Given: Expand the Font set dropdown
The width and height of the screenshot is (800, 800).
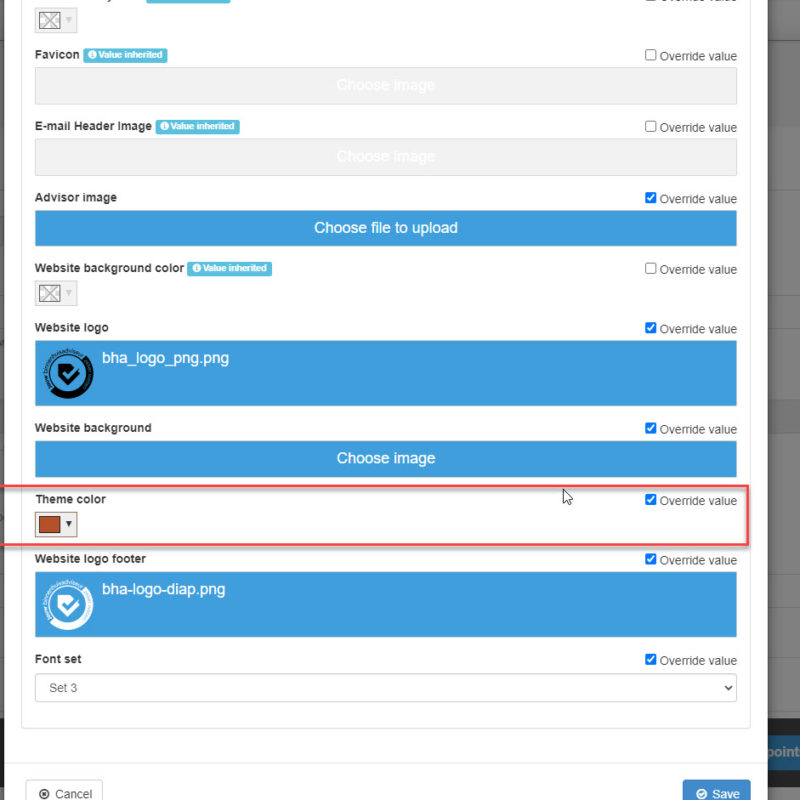Looking at the screenshot, I should click(385, 688).
